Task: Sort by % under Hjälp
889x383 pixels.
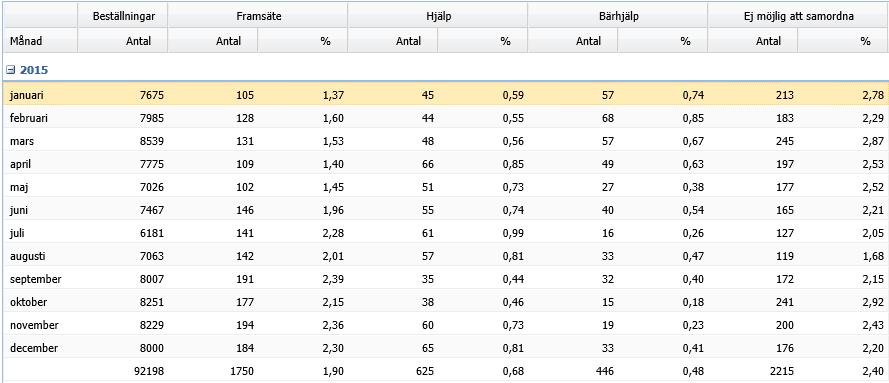Action: coord(483,41)
